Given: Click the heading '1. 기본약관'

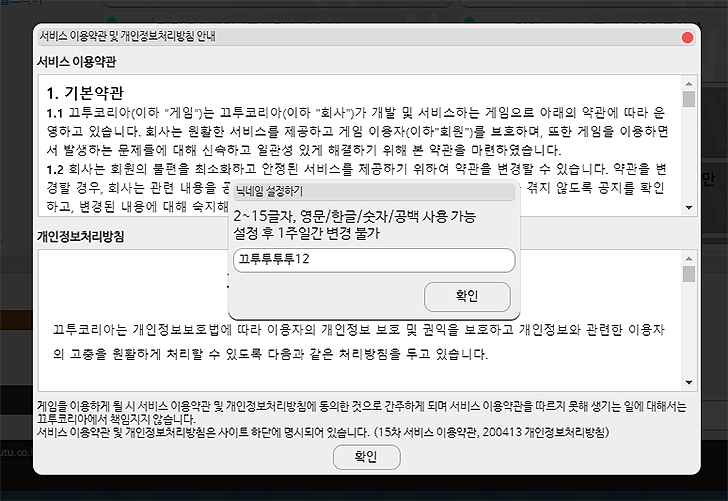Looking at the screenshot, I should (85, 93).
